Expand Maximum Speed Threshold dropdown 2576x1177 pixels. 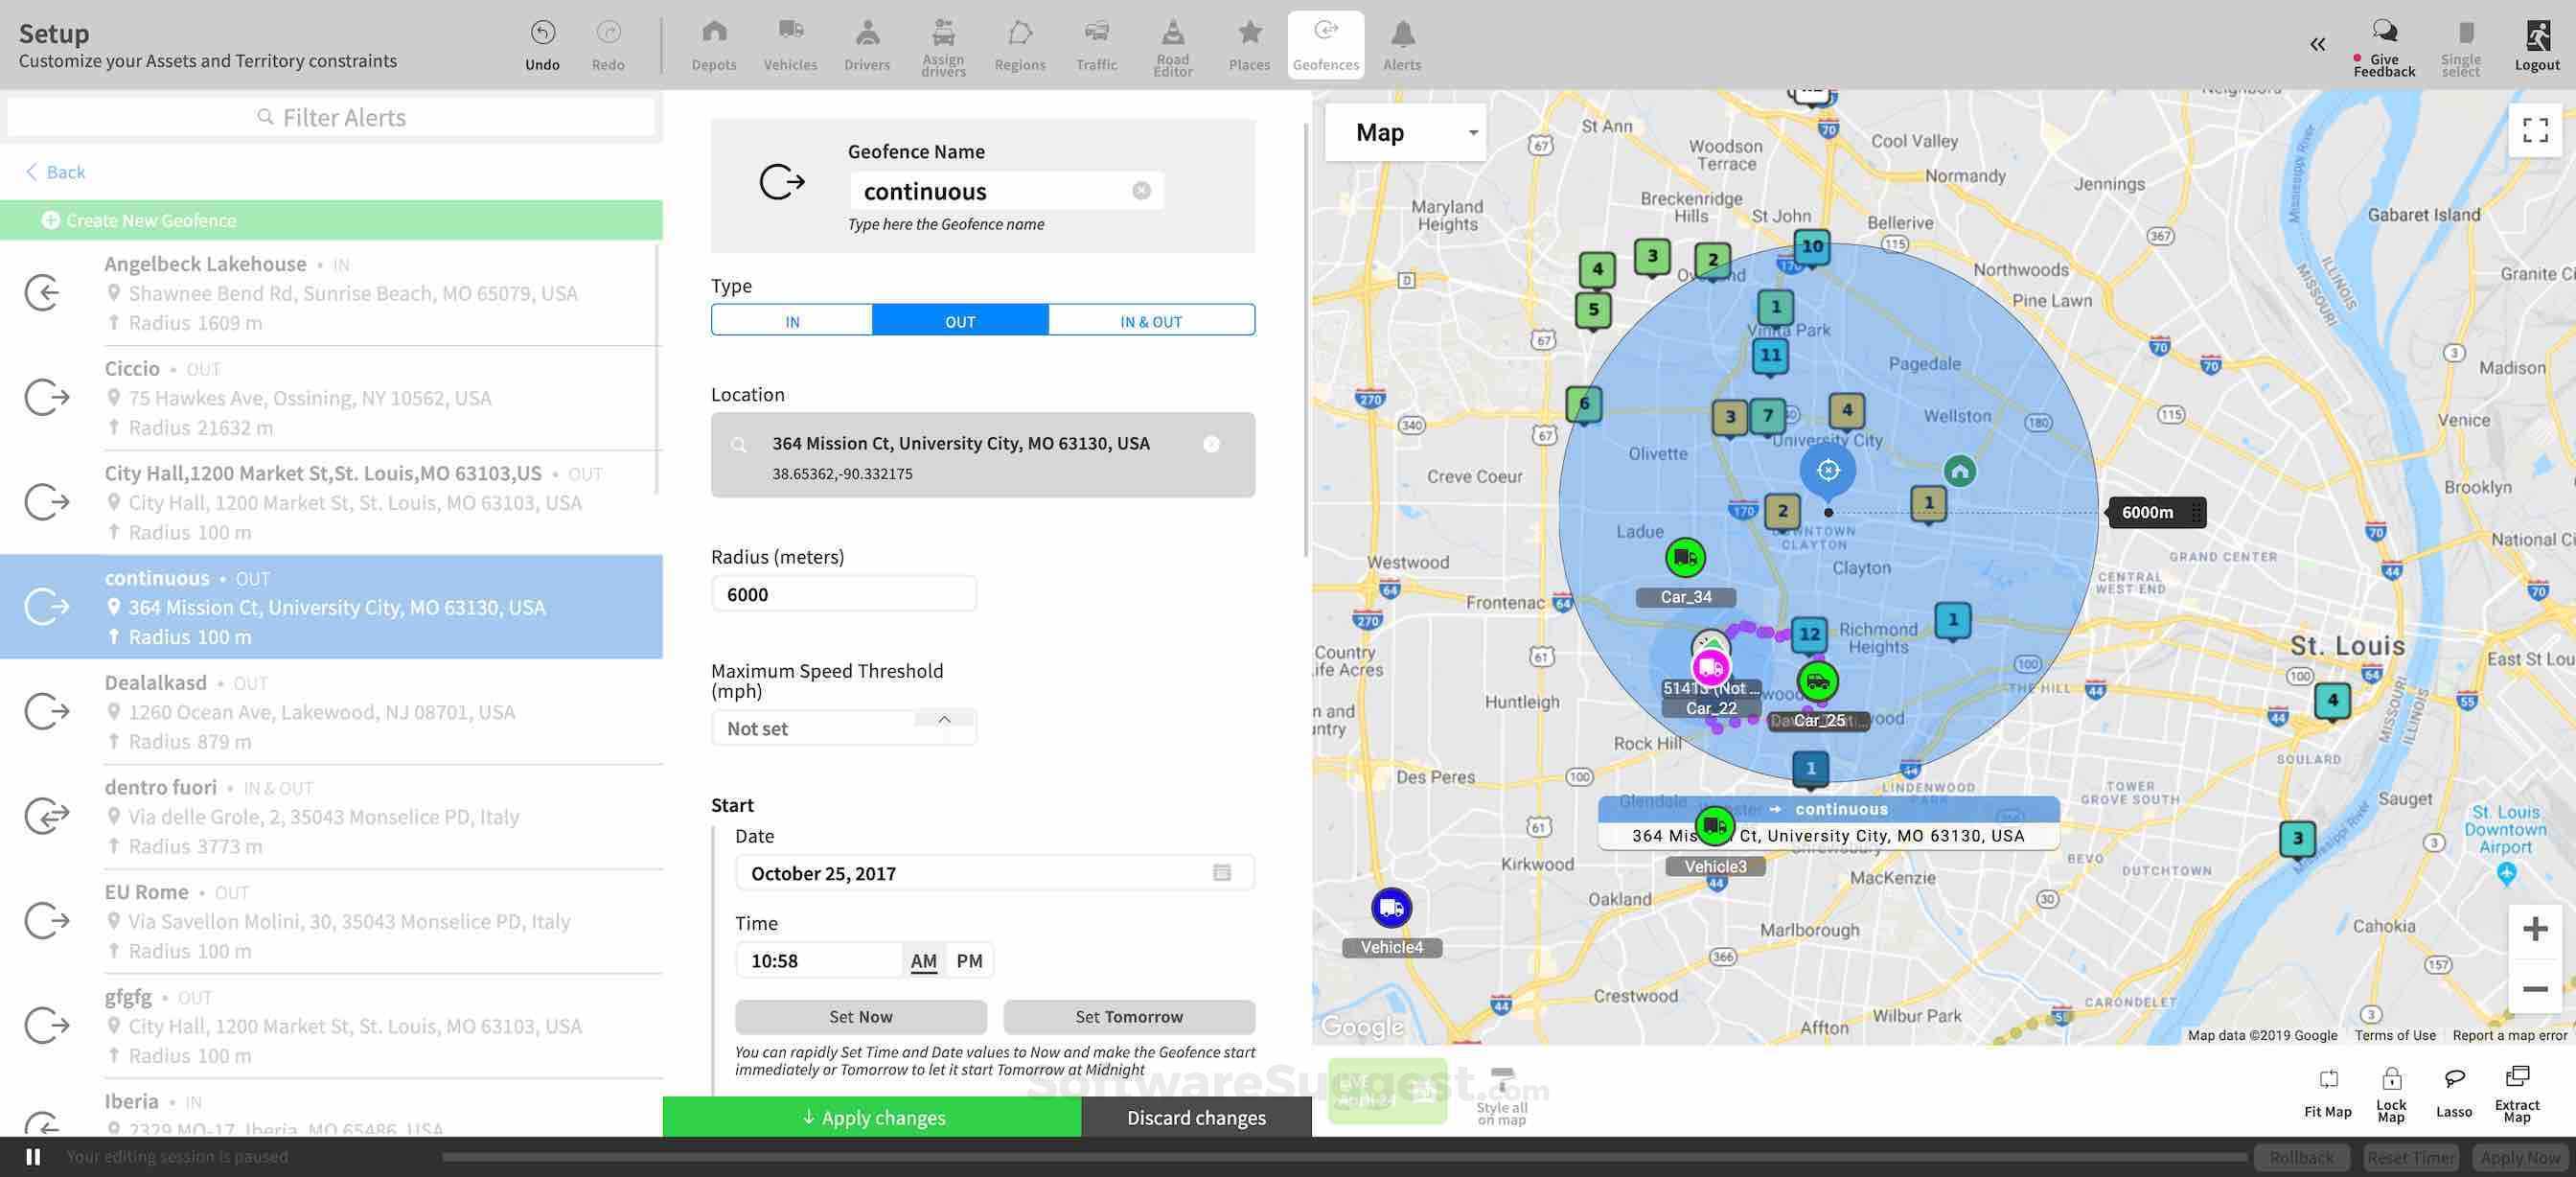(x=943, y=720)
